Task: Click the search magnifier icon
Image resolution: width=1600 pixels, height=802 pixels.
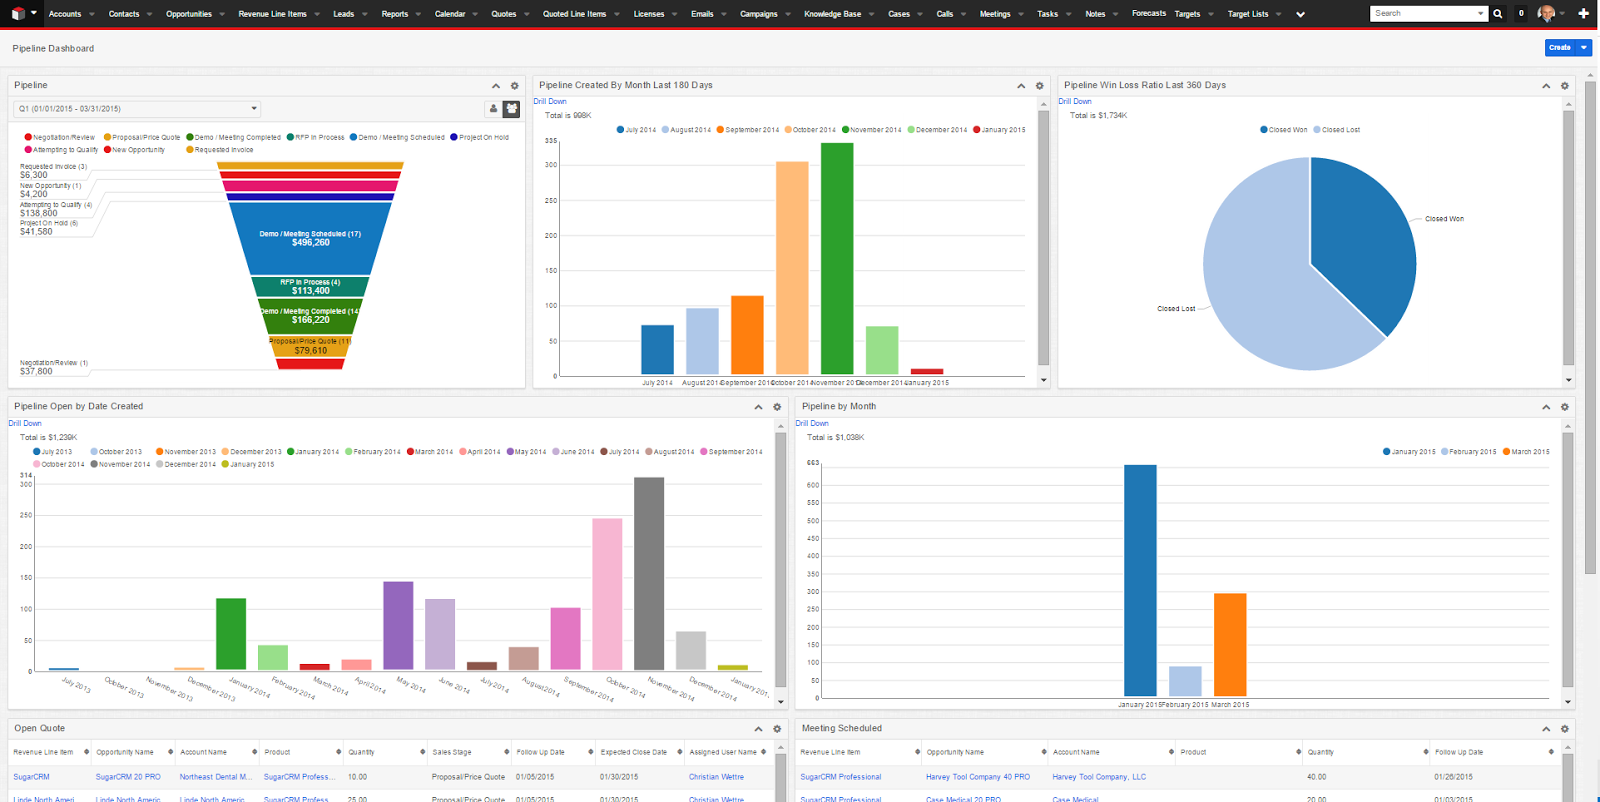Action: pyautogui.click(x=1498, y=13)
